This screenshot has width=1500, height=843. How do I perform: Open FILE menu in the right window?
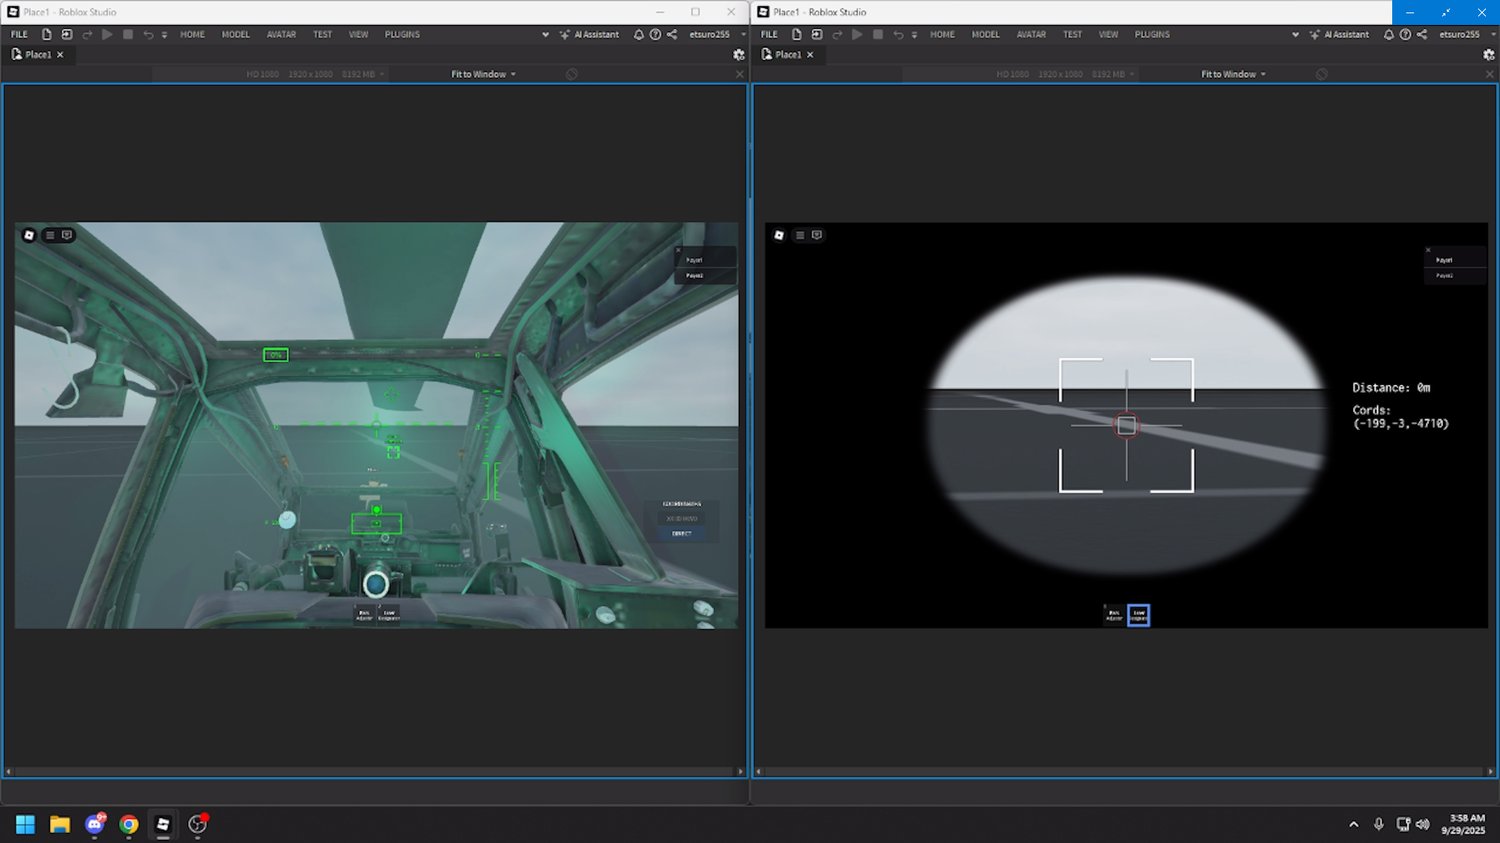tap(769, 34)
